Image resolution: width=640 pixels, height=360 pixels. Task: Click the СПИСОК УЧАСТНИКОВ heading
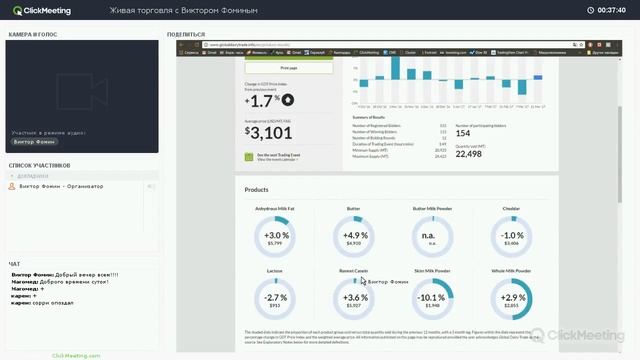tap(40, 165)
